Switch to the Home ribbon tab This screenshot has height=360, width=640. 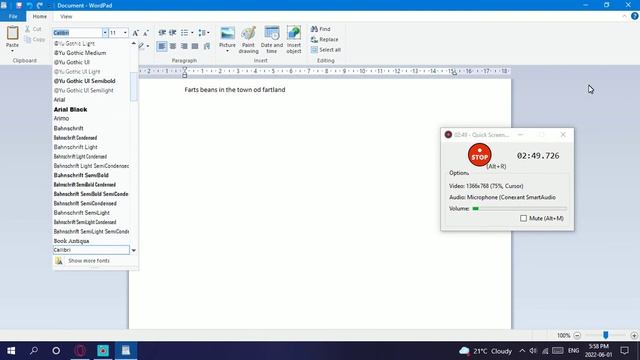point(40,16)
